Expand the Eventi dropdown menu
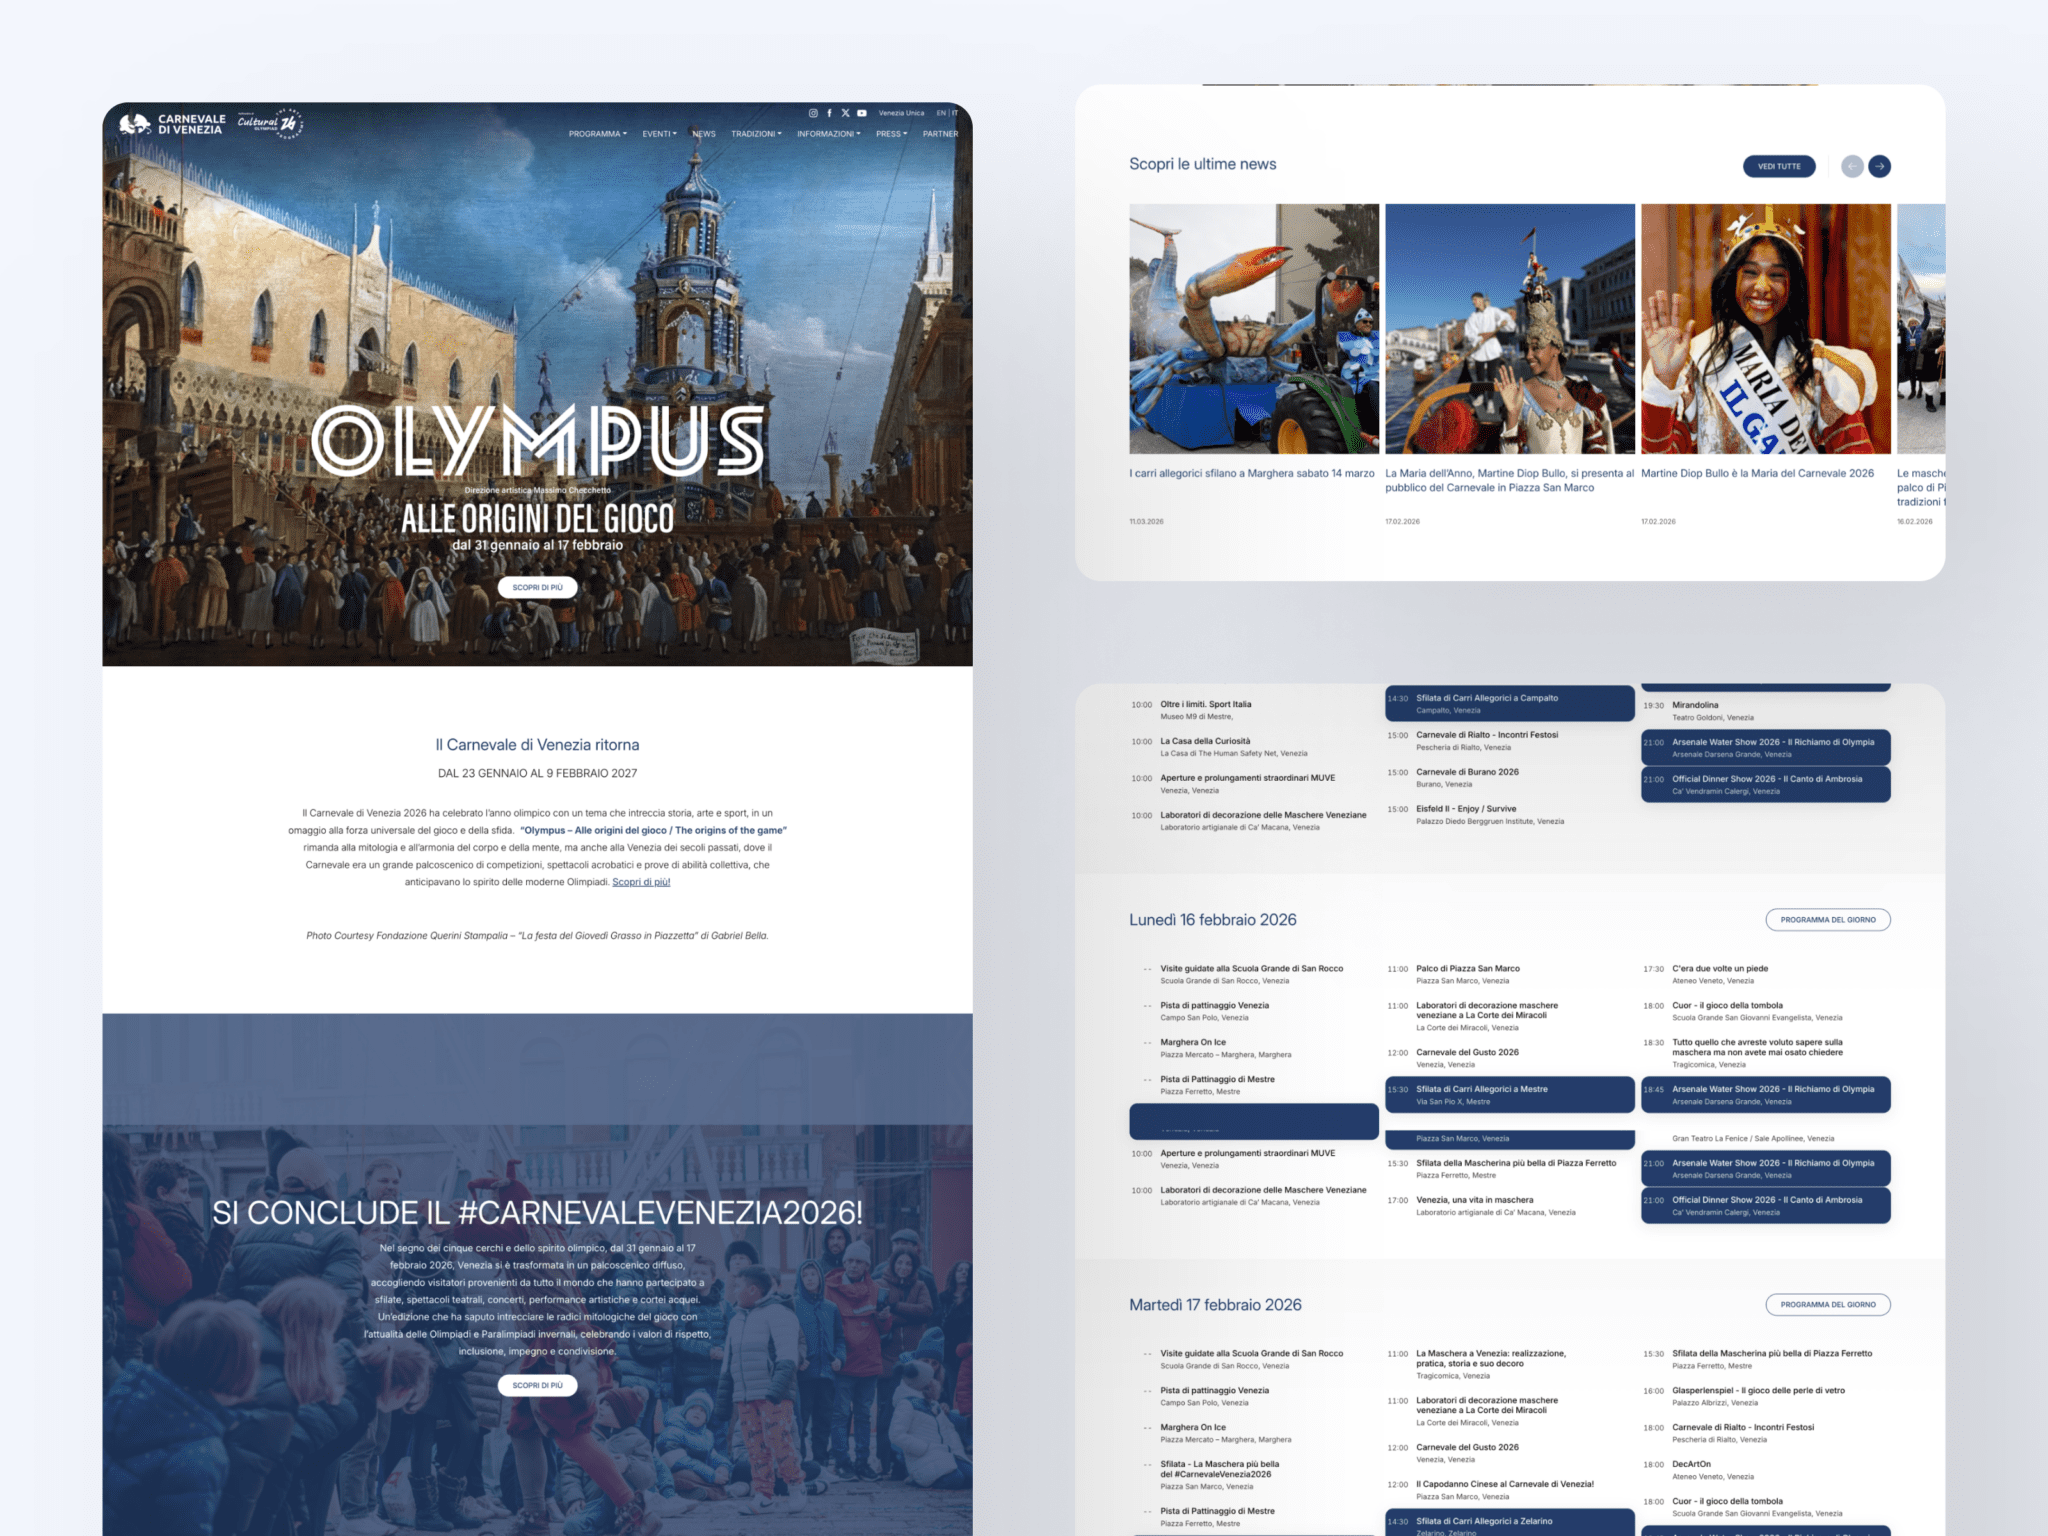The height and width of the screenshot is (1536, 2048). pyautogui.click(x=659, y=134)
